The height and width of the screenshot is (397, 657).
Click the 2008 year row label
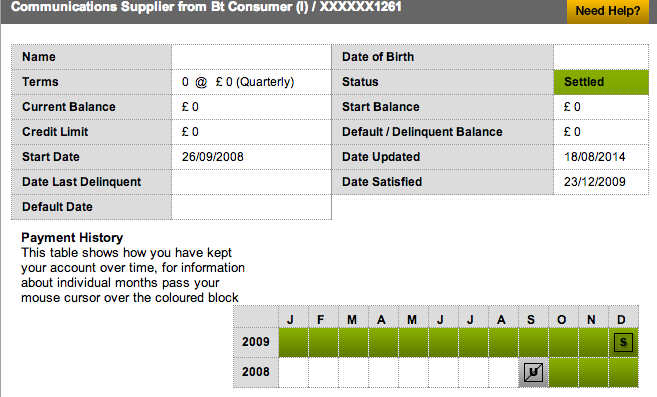pyautogui.click(x=256, y=372)
